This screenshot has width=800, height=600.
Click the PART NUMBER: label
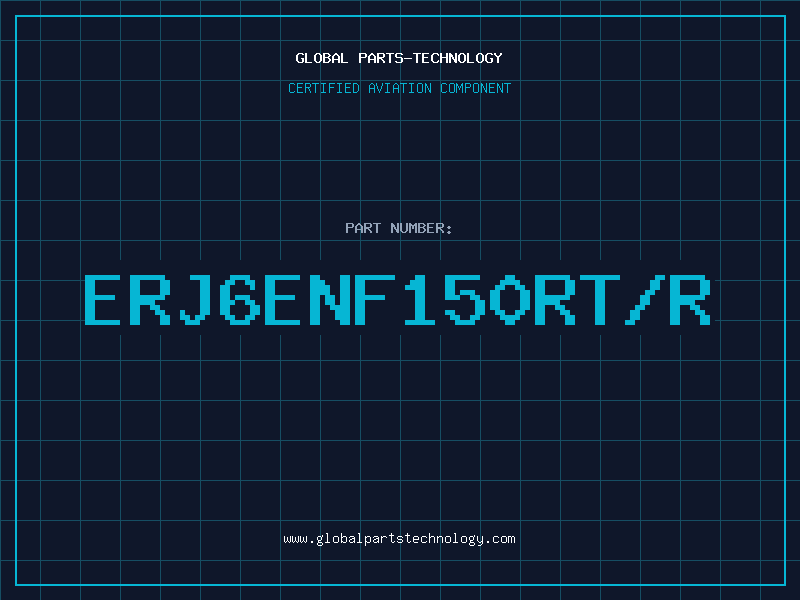click(x=398, y=228)
